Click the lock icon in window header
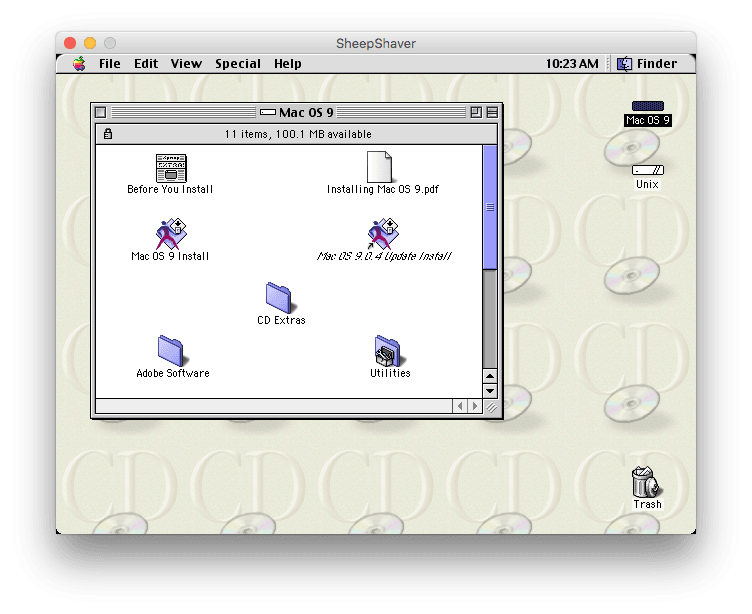The height and width of the screenshot is (614, 752). pyautogui.click(x=108, y=134)
